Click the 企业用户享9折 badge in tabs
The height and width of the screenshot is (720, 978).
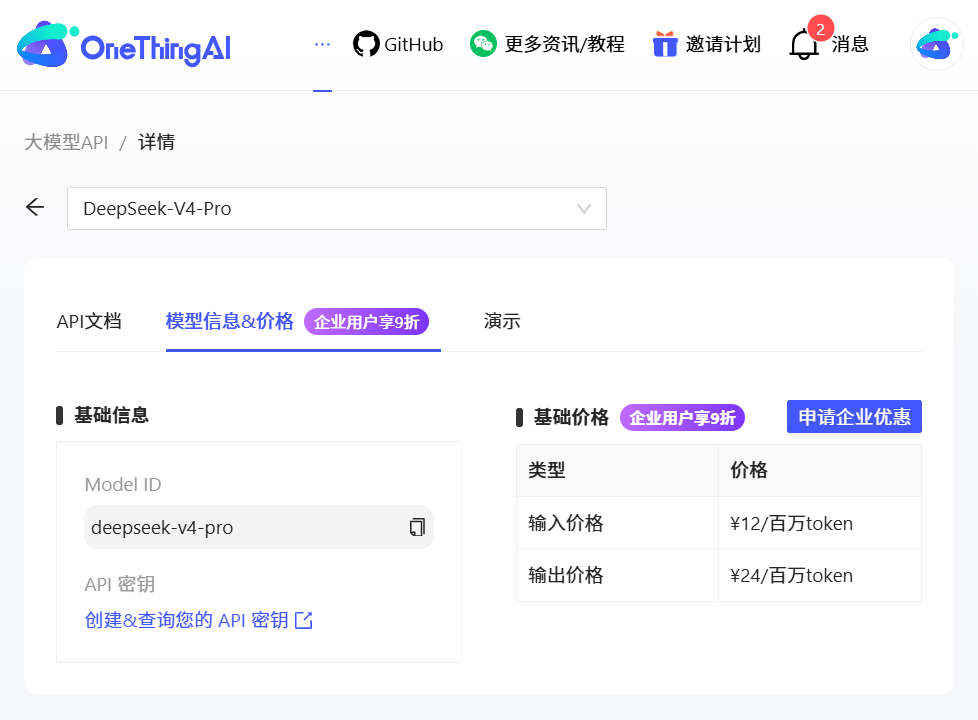pyautogui.click(x=367, y=322)
